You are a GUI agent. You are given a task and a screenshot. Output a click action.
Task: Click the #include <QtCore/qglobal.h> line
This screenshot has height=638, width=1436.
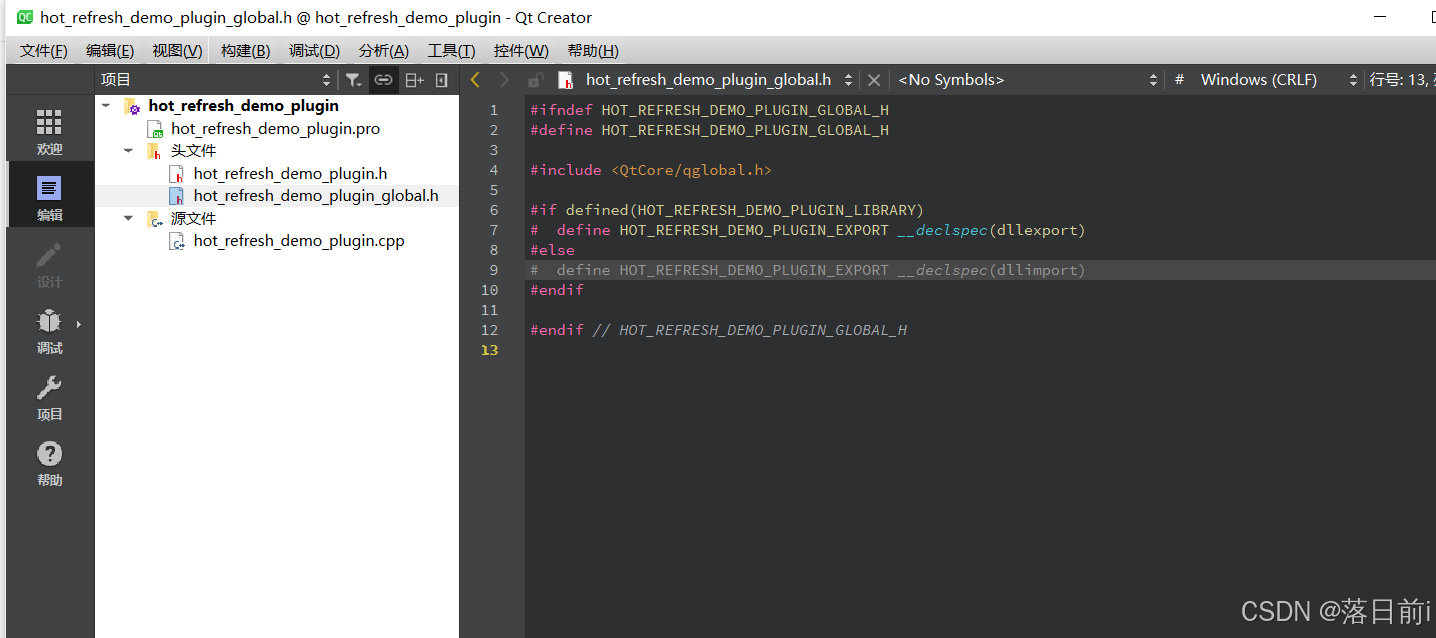coord(651,170)
